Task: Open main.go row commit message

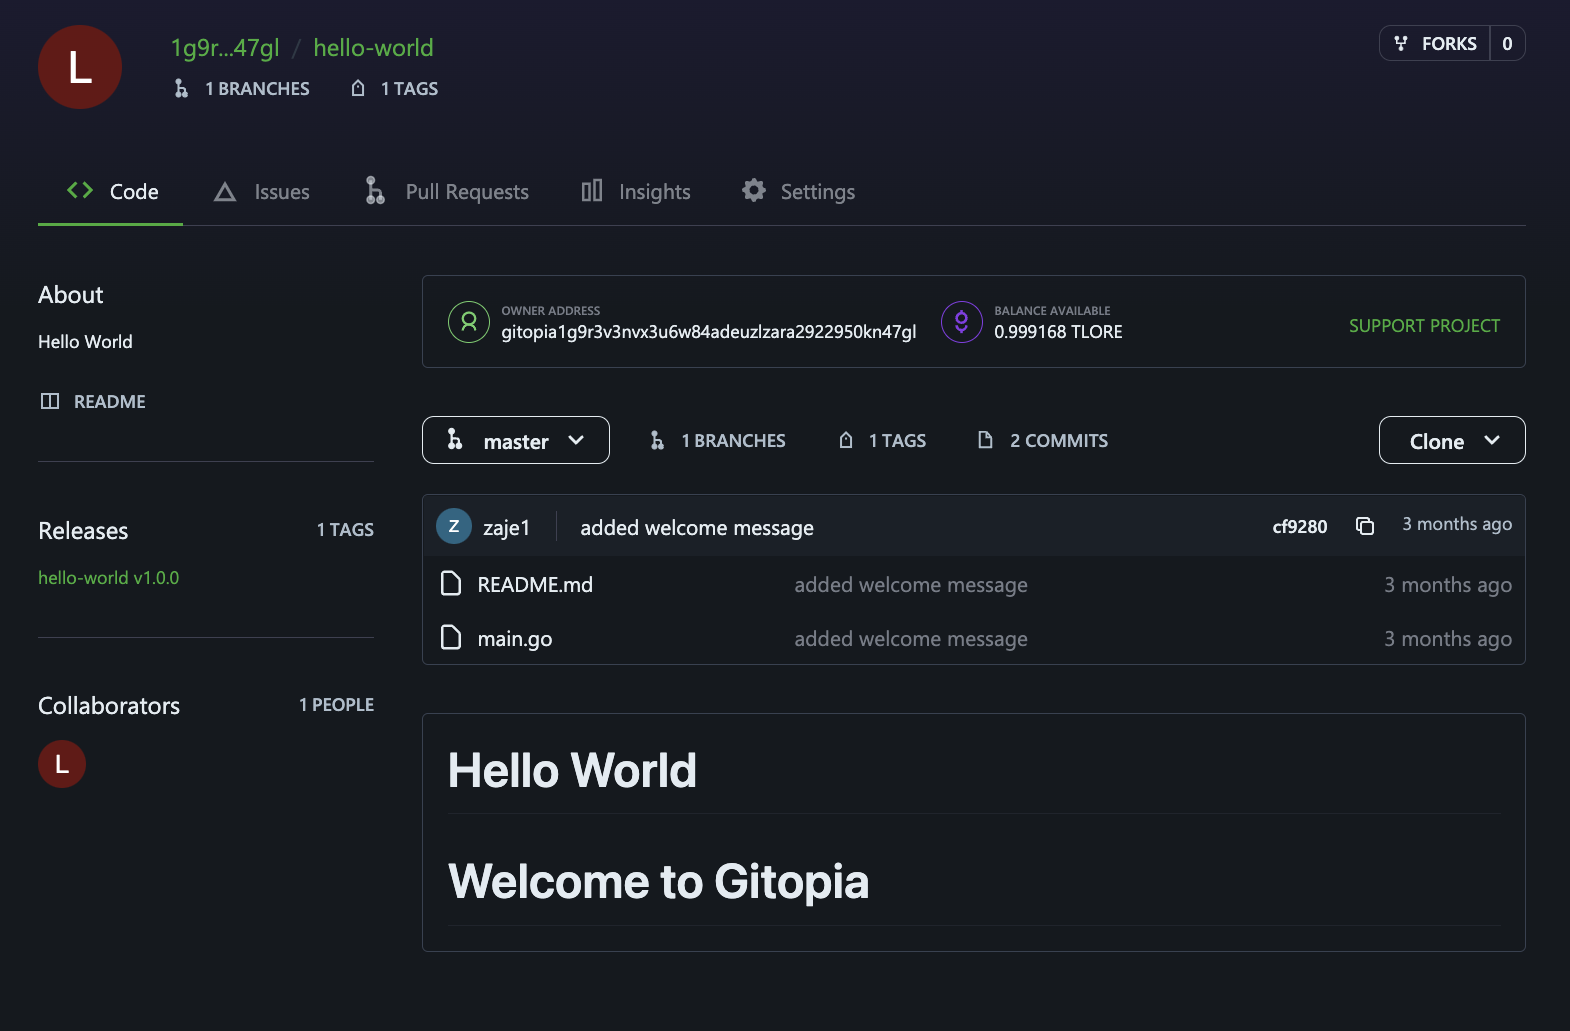Action: 911,639
